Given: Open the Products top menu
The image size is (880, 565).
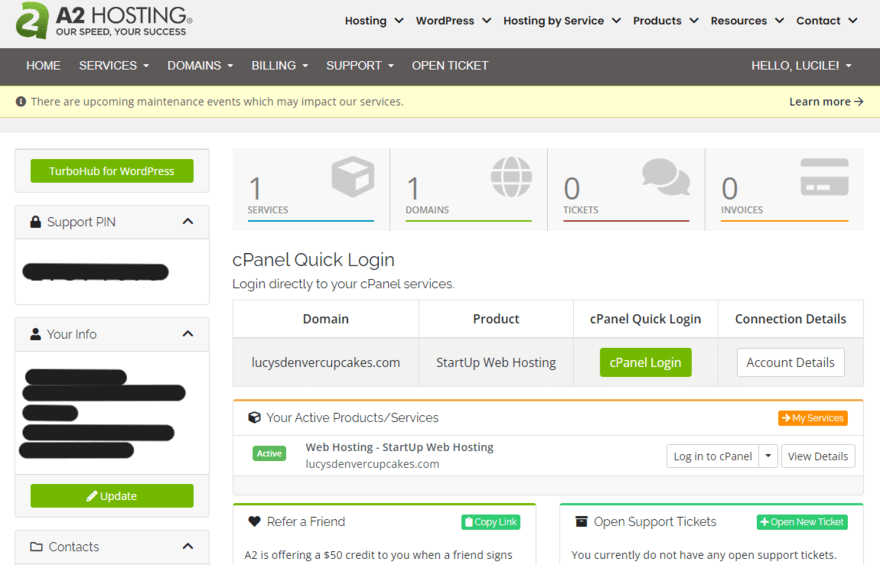Looking at the screenshot, I should (x=666, y=21).
